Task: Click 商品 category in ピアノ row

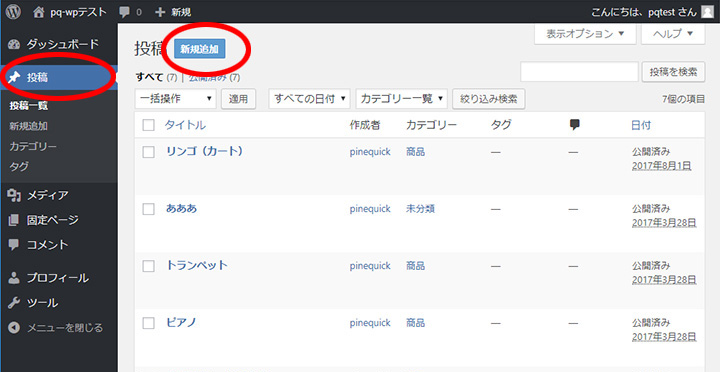Action: tap(416, 323)
